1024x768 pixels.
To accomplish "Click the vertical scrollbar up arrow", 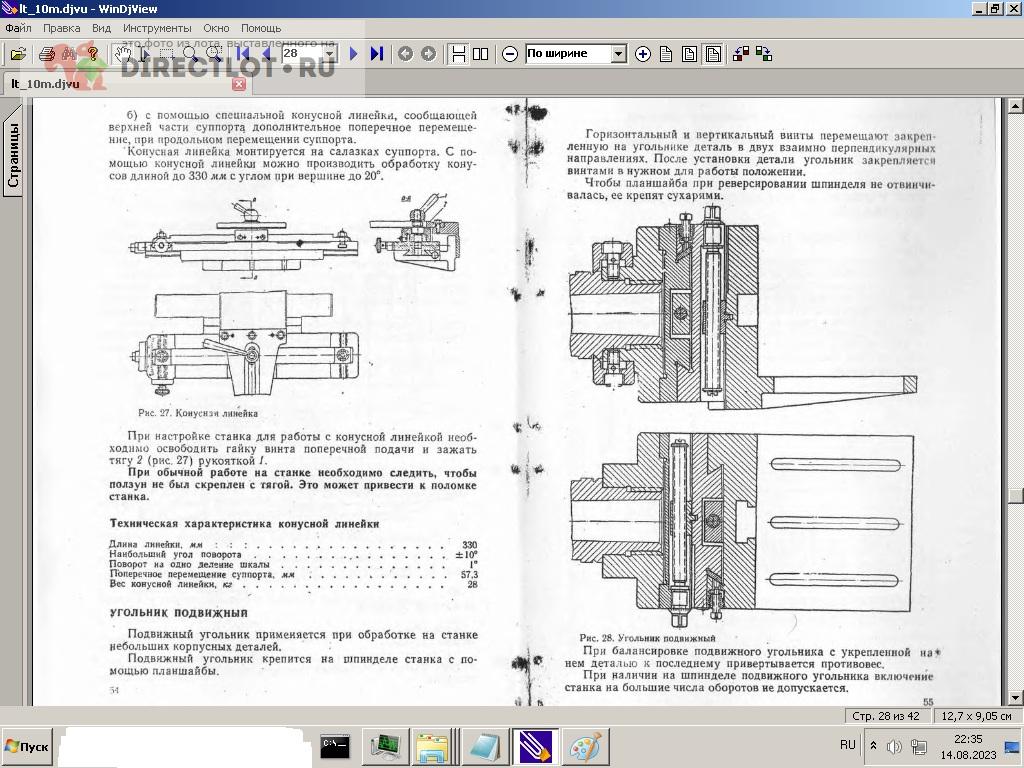I will [1016, 105].
